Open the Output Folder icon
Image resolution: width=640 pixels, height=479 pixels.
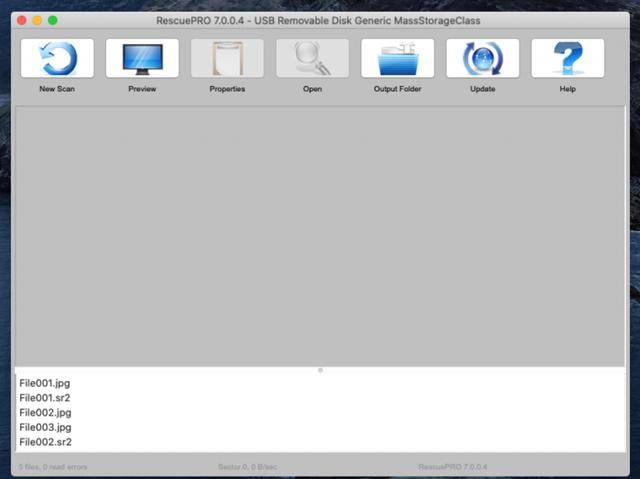click(x=397, y=59)
